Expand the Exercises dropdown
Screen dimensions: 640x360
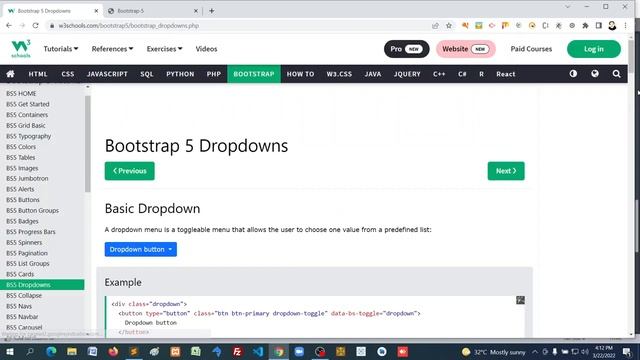[164, 49]
